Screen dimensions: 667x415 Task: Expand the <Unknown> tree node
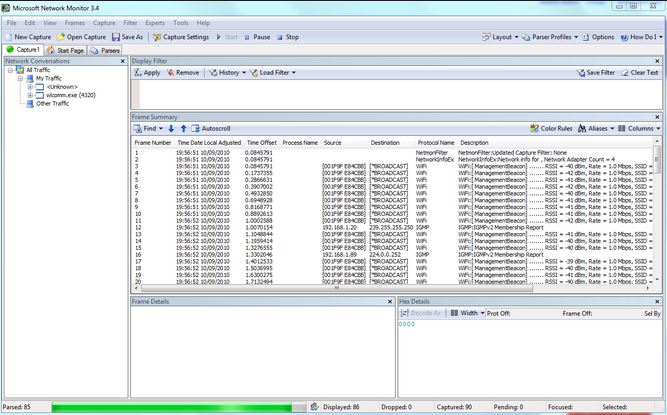click(x=30, y=87)
